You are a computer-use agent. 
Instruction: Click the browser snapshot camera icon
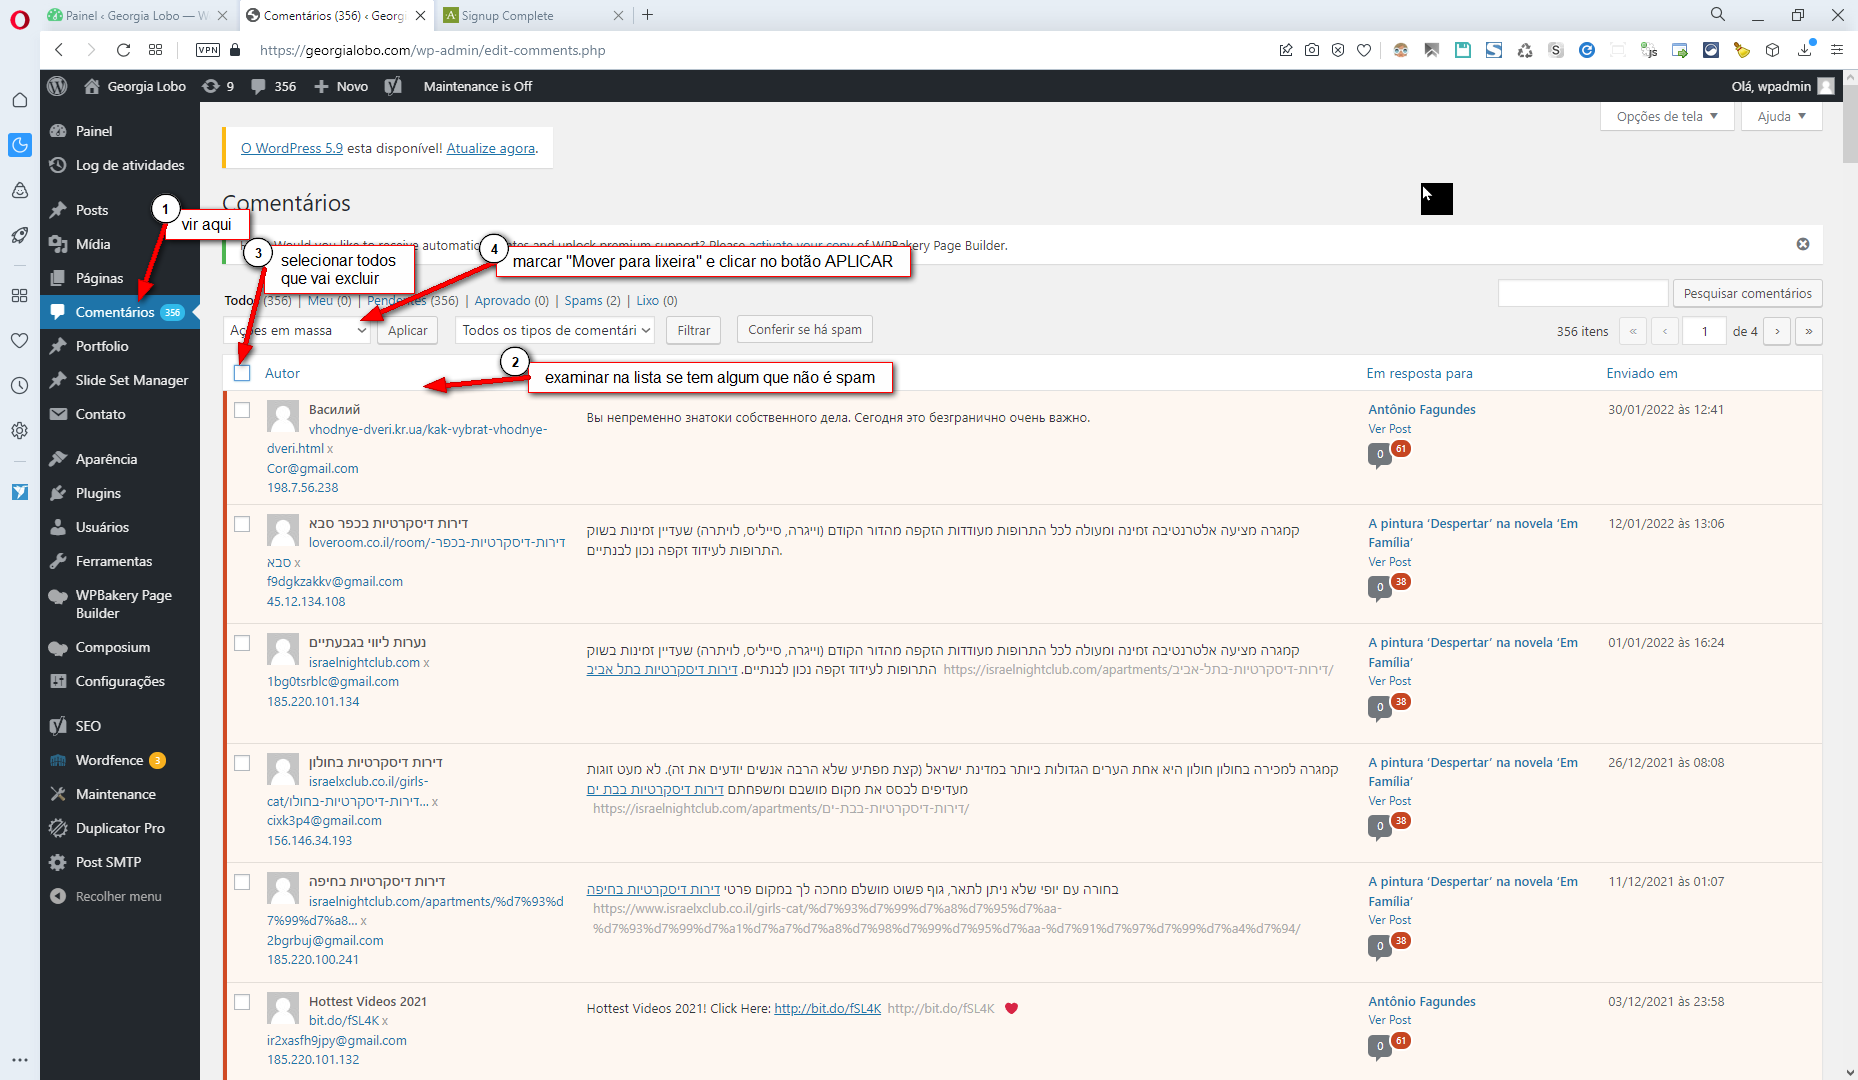coord(1312,50)
